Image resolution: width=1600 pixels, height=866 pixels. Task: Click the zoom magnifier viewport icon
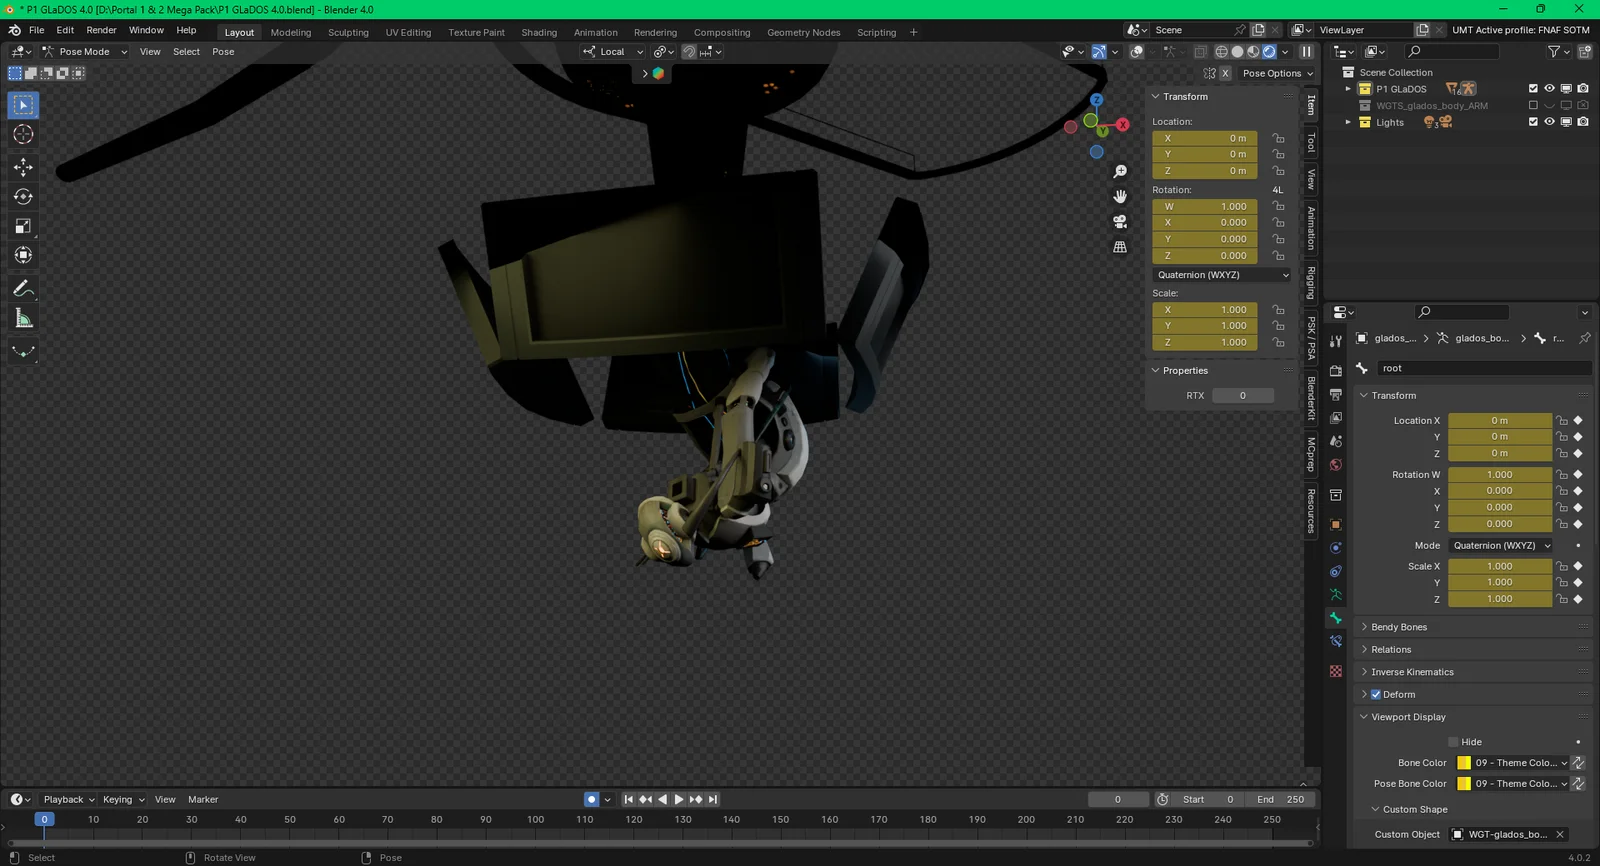point(1120,172)
